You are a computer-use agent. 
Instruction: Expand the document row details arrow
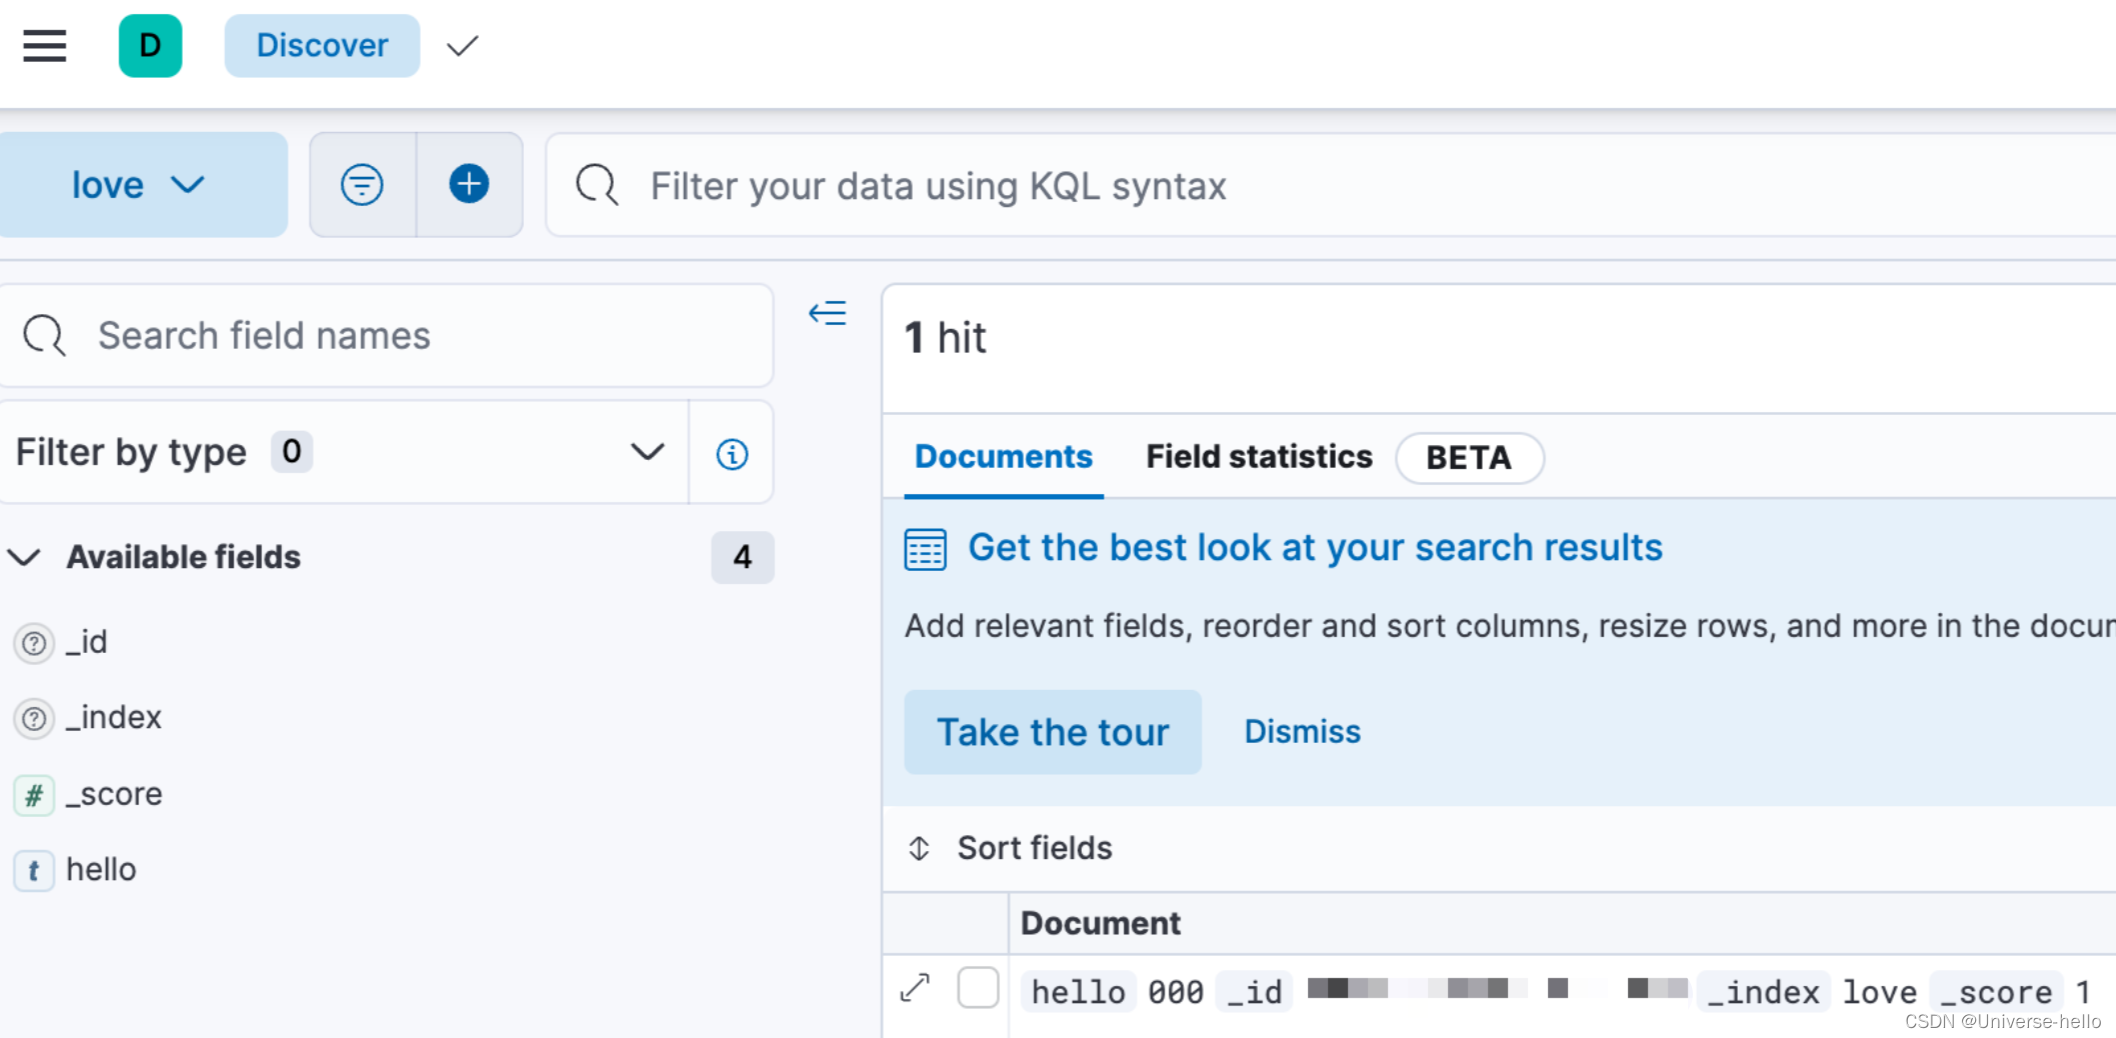pyautogui.click(x=913, y=989)
